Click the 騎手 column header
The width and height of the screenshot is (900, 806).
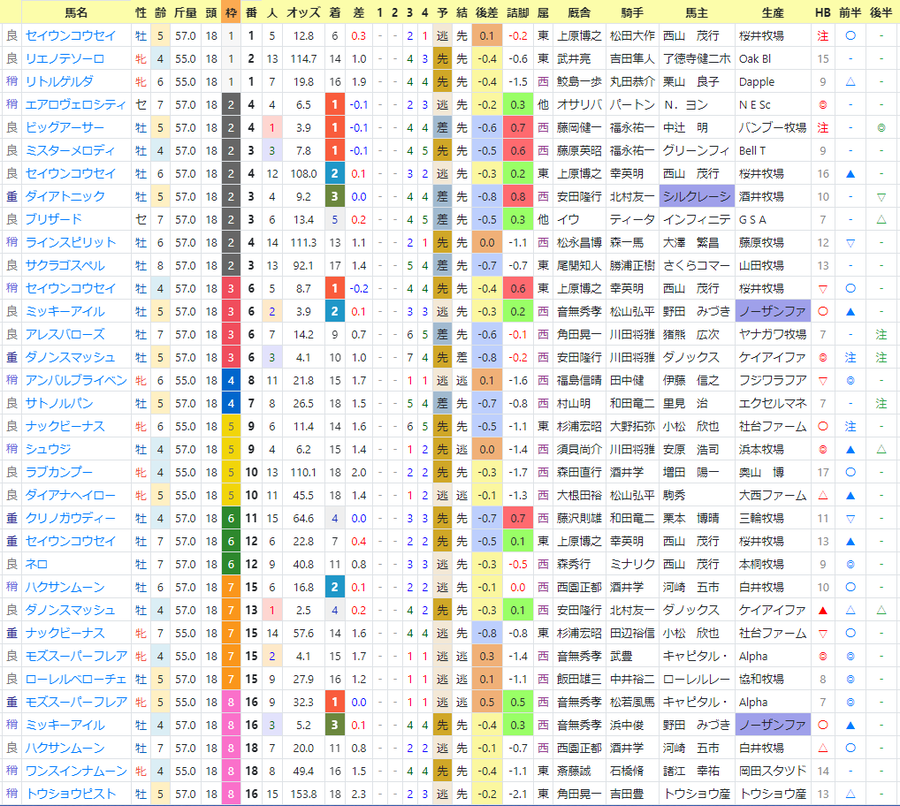tap(632, 13)
